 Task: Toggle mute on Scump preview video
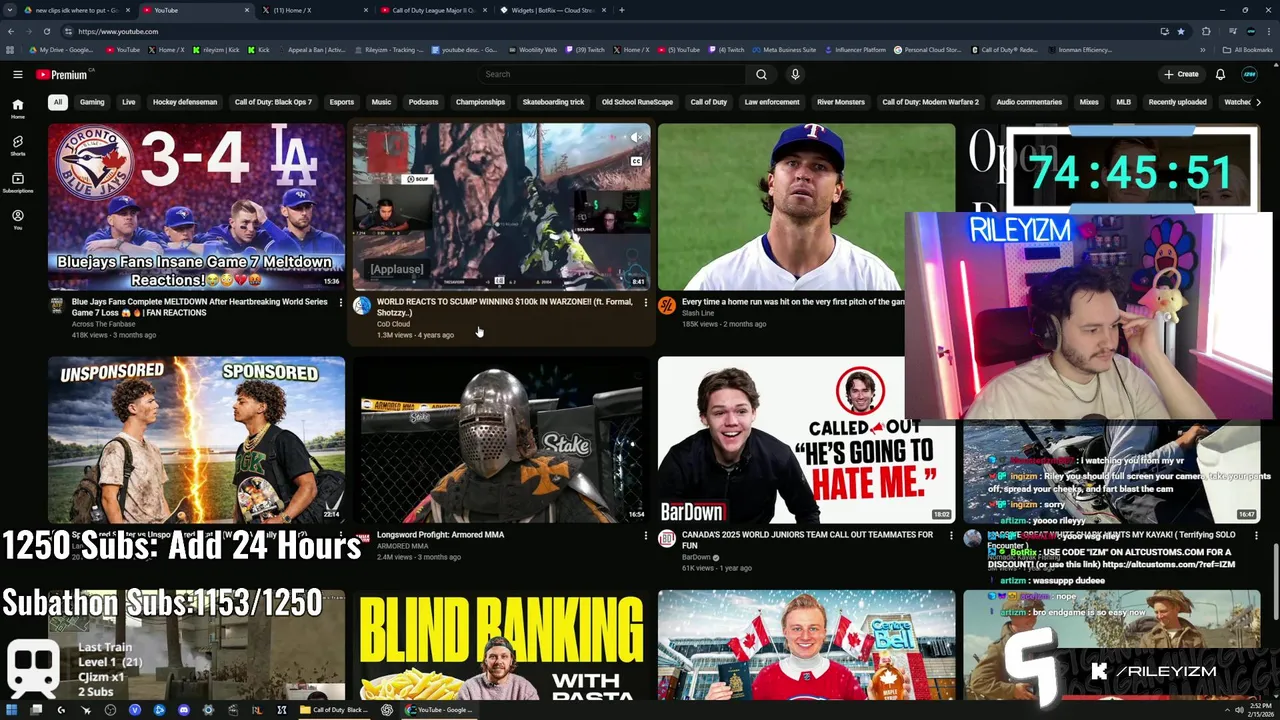(x=636, y=137)
